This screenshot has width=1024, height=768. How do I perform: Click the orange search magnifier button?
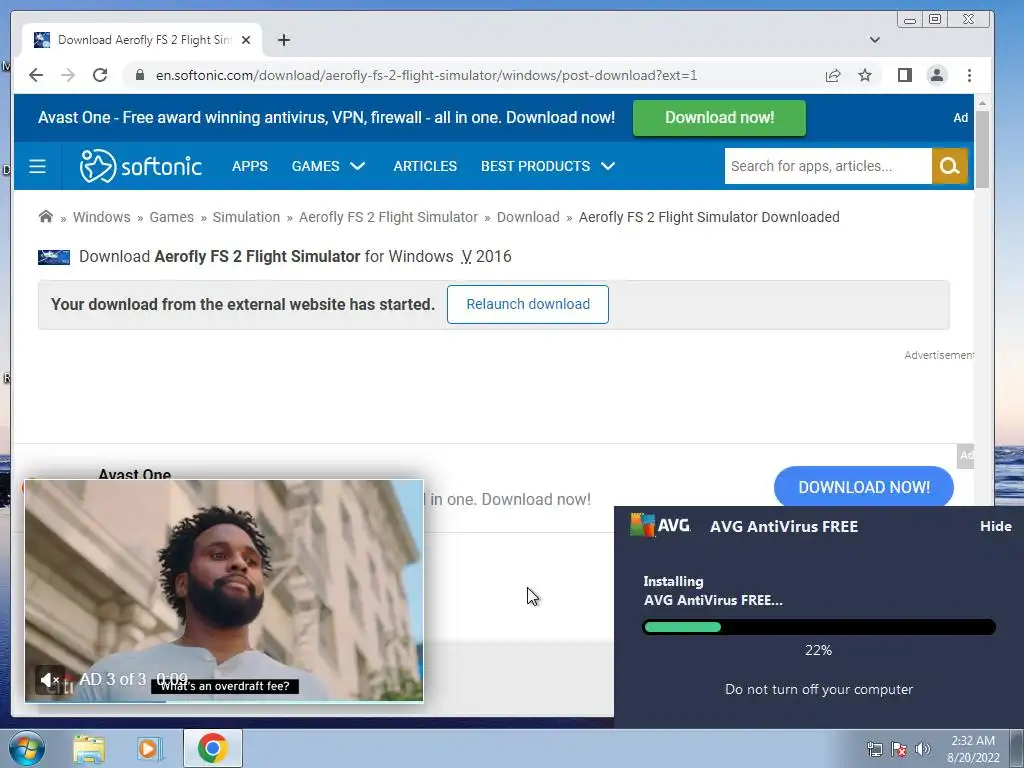point(949,166)
